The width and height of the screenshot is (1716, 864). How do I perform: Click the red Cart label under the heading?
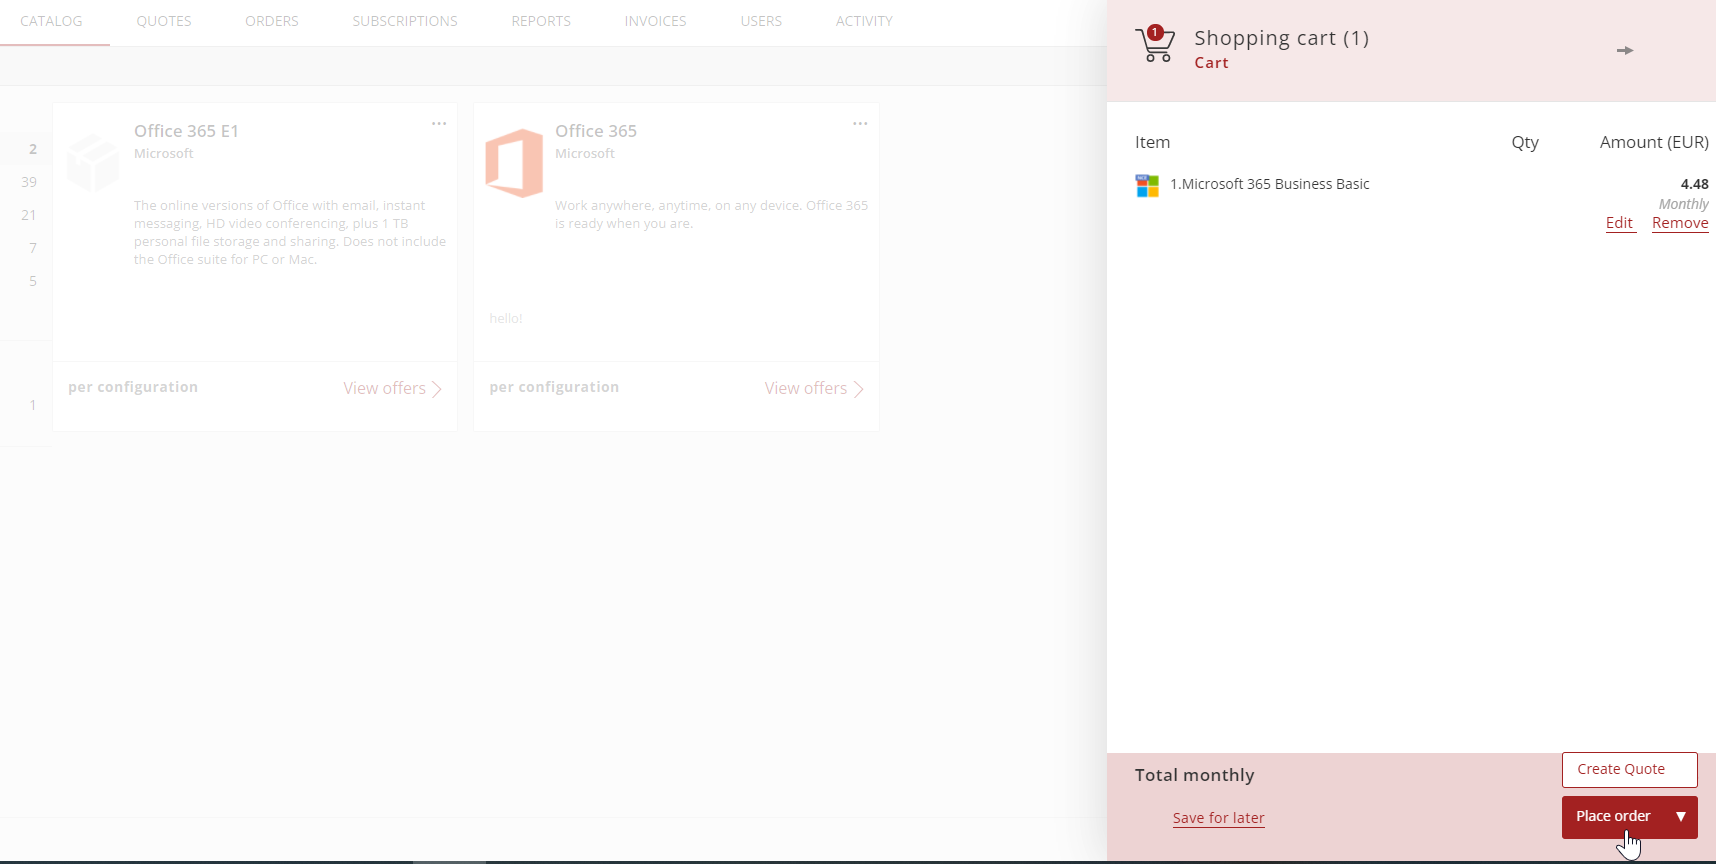tap(1211, 63)
